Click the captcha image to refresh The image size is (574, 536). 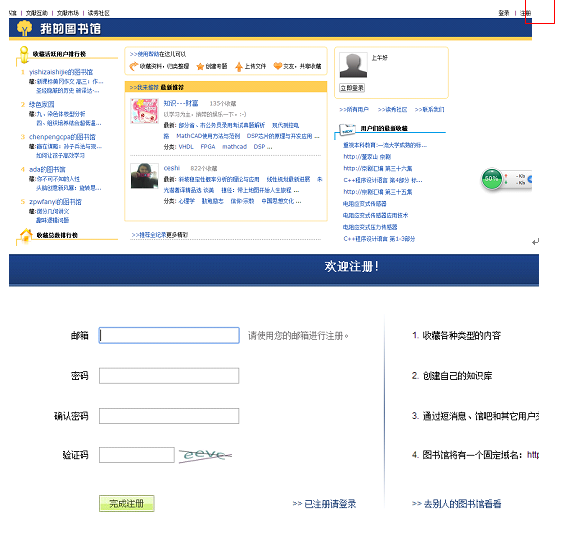pyautogui.click(x=205, y=455)
